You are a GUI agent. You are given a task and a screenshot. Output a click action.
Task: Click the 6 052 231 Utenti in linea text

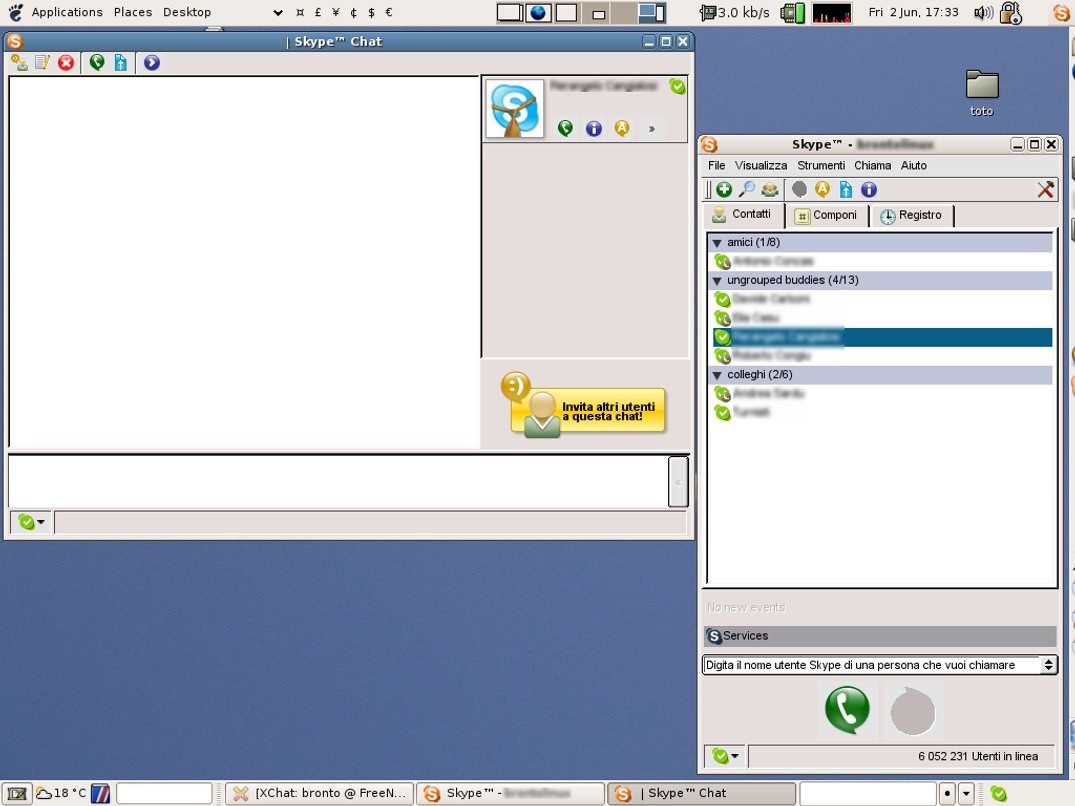(978, 757)
